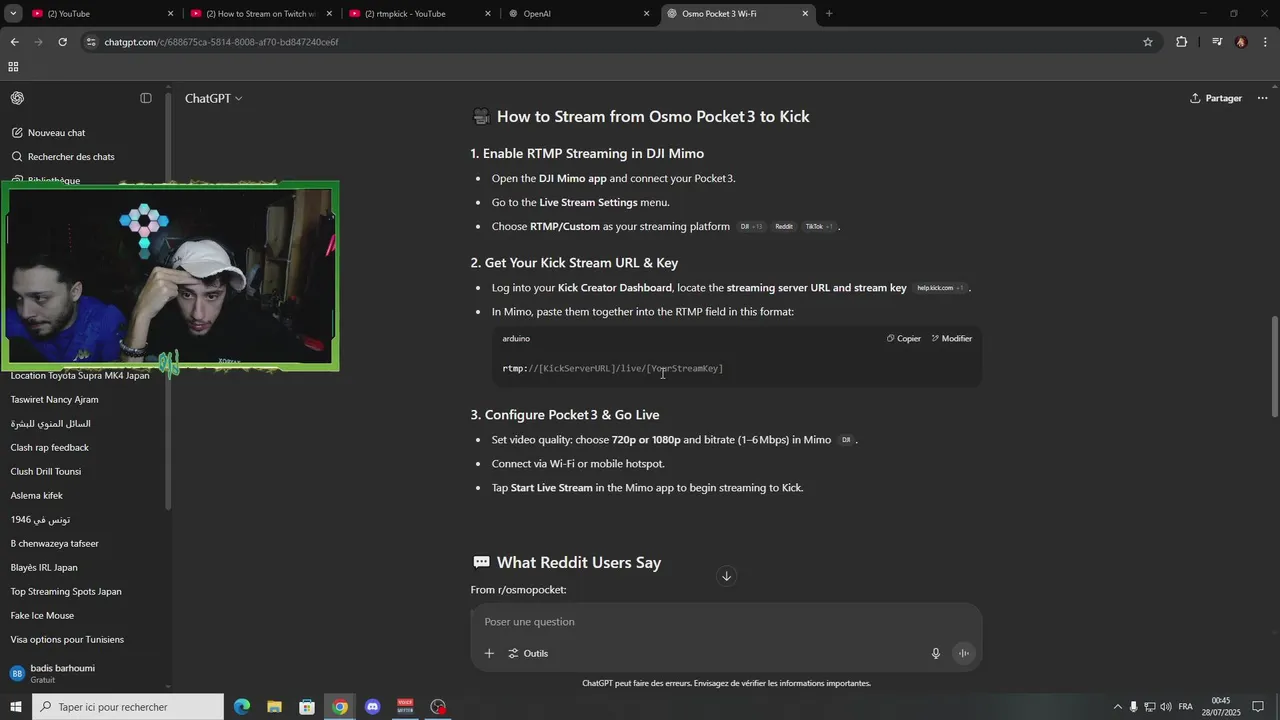The image size is (1280, 720).
Task: Open the badis barhoumi account menu
Action: click(85, 673)
